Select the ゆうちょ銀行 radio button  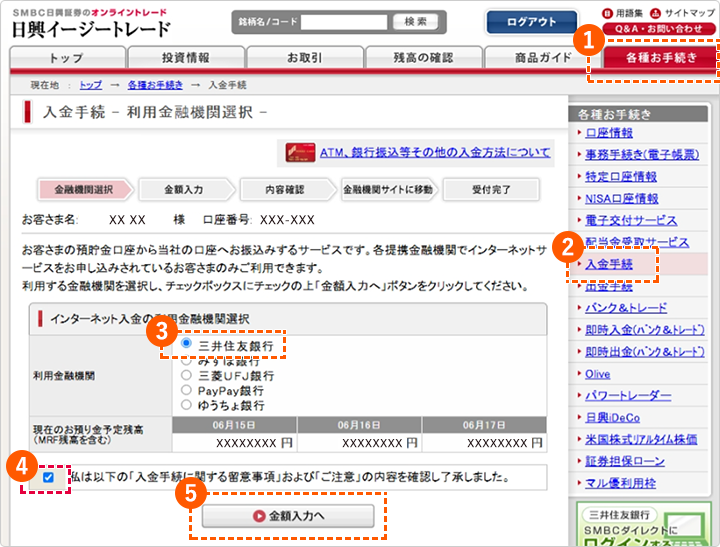(186, 405)
